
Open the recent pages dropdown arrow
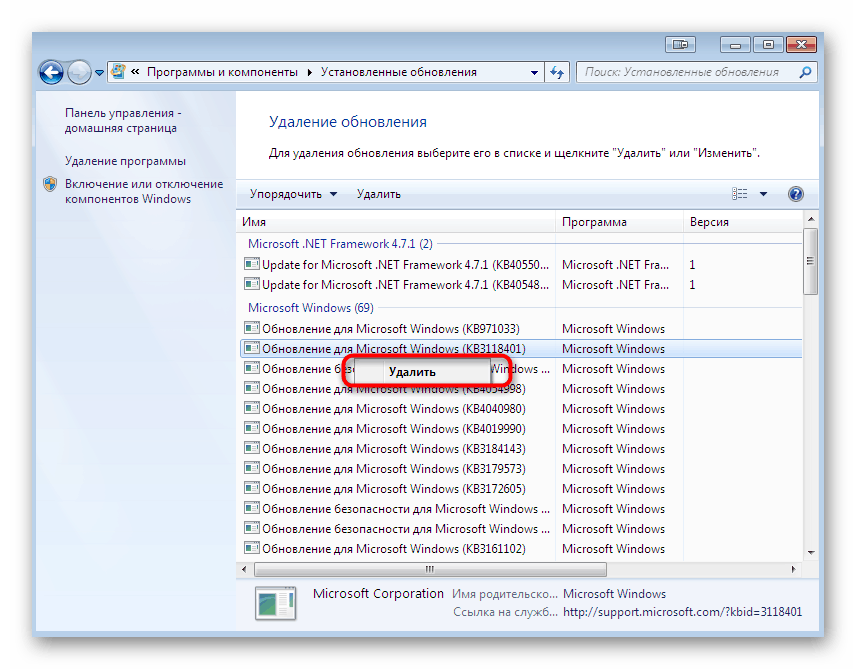(x=99, y=73)
